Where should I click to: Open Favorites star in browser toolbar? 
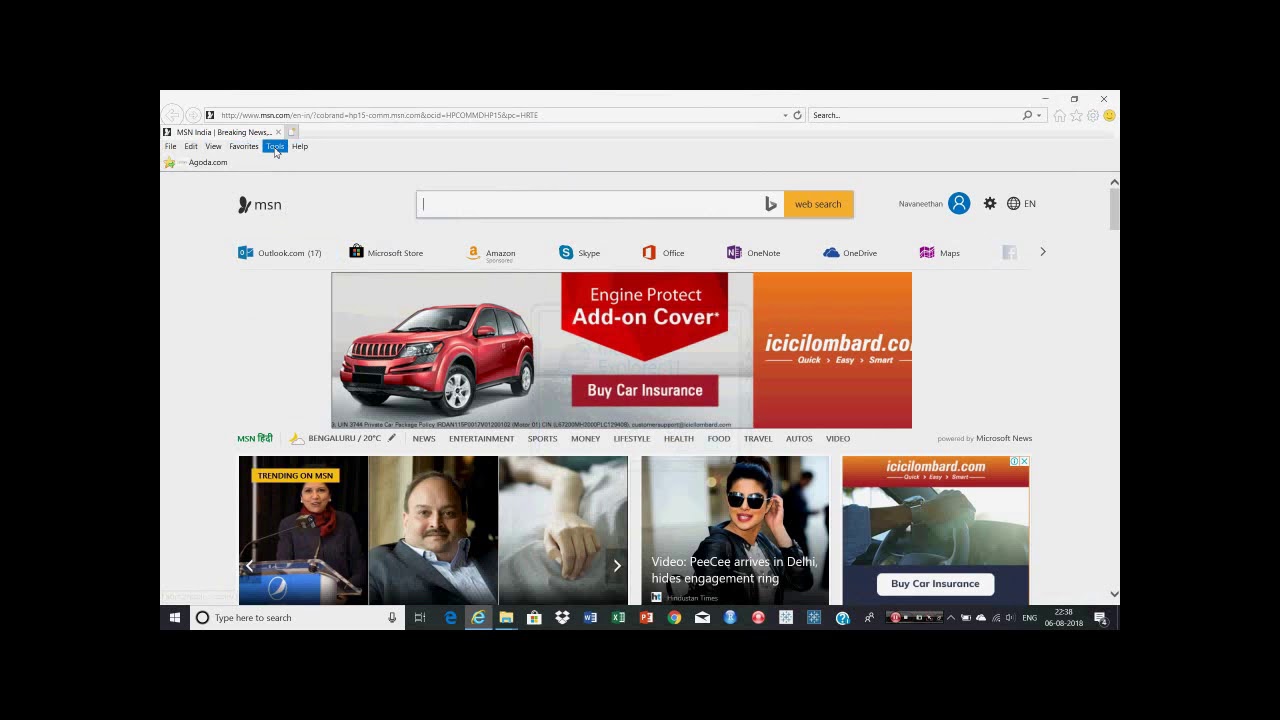1076,115
